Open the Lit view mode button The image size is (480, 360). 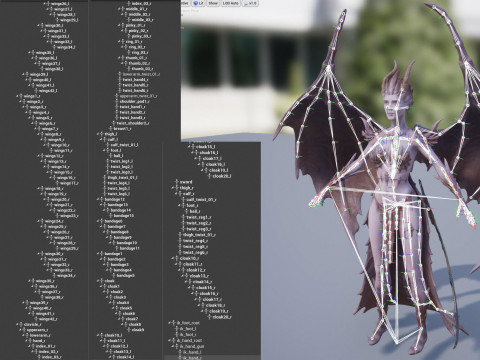[x=198, y=3]
